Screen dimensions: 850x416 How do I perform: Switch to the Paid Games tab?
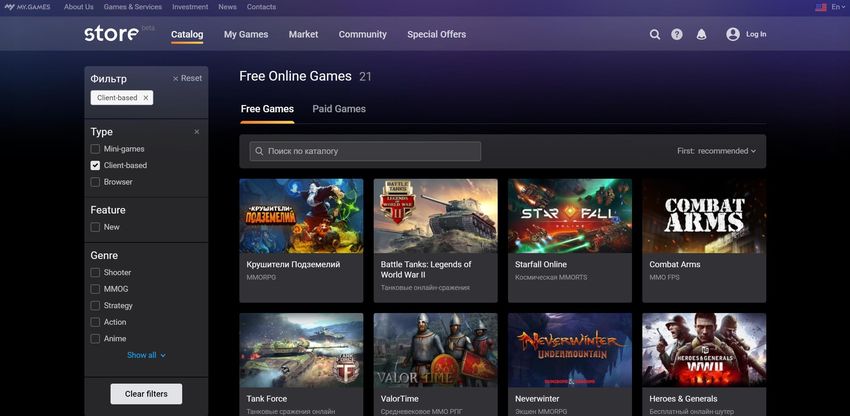tap(339, 108)
